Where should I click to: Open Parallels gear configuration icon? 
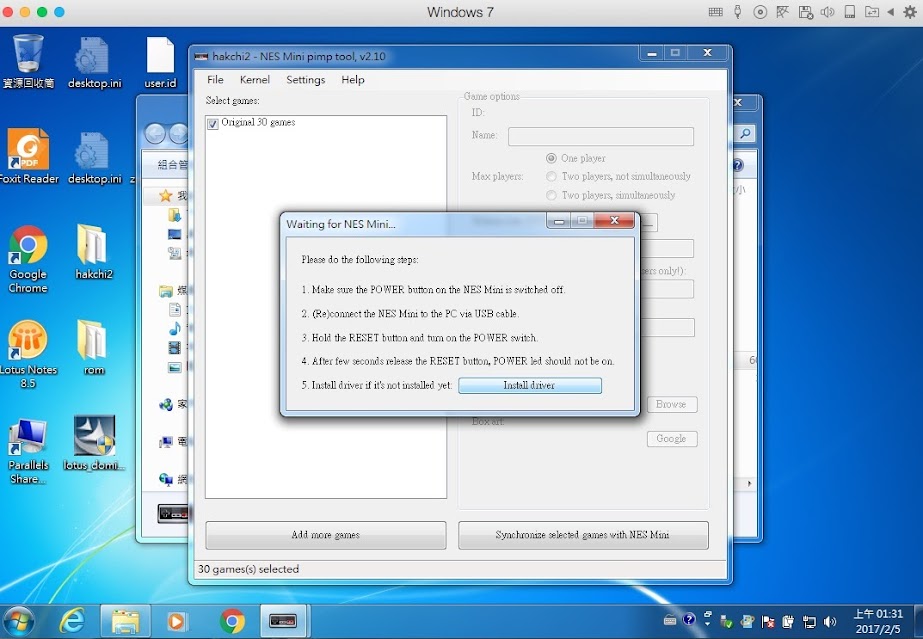click(910, 12)
